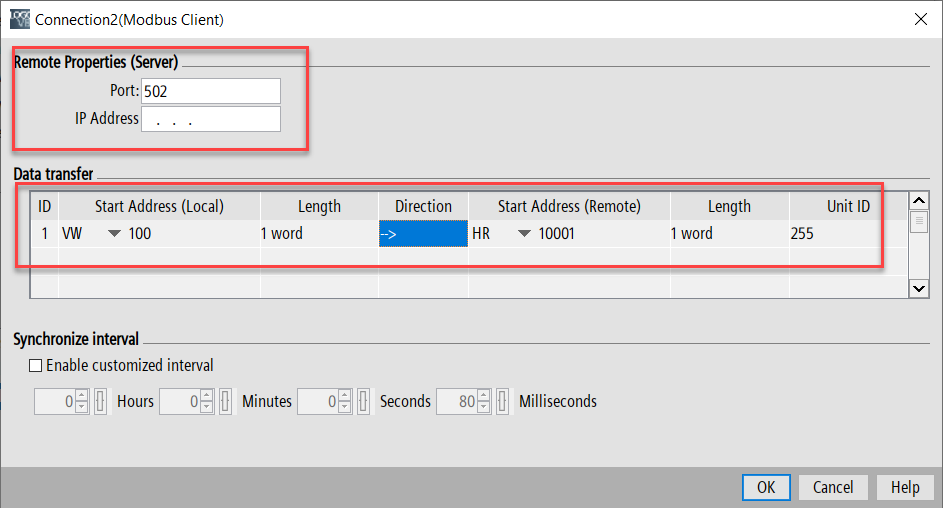Image resolution: width=943 pixels, height=508 pixels.
Task: Click the braces button beside the Hours spinner
Action: click(x=101, y=402)
